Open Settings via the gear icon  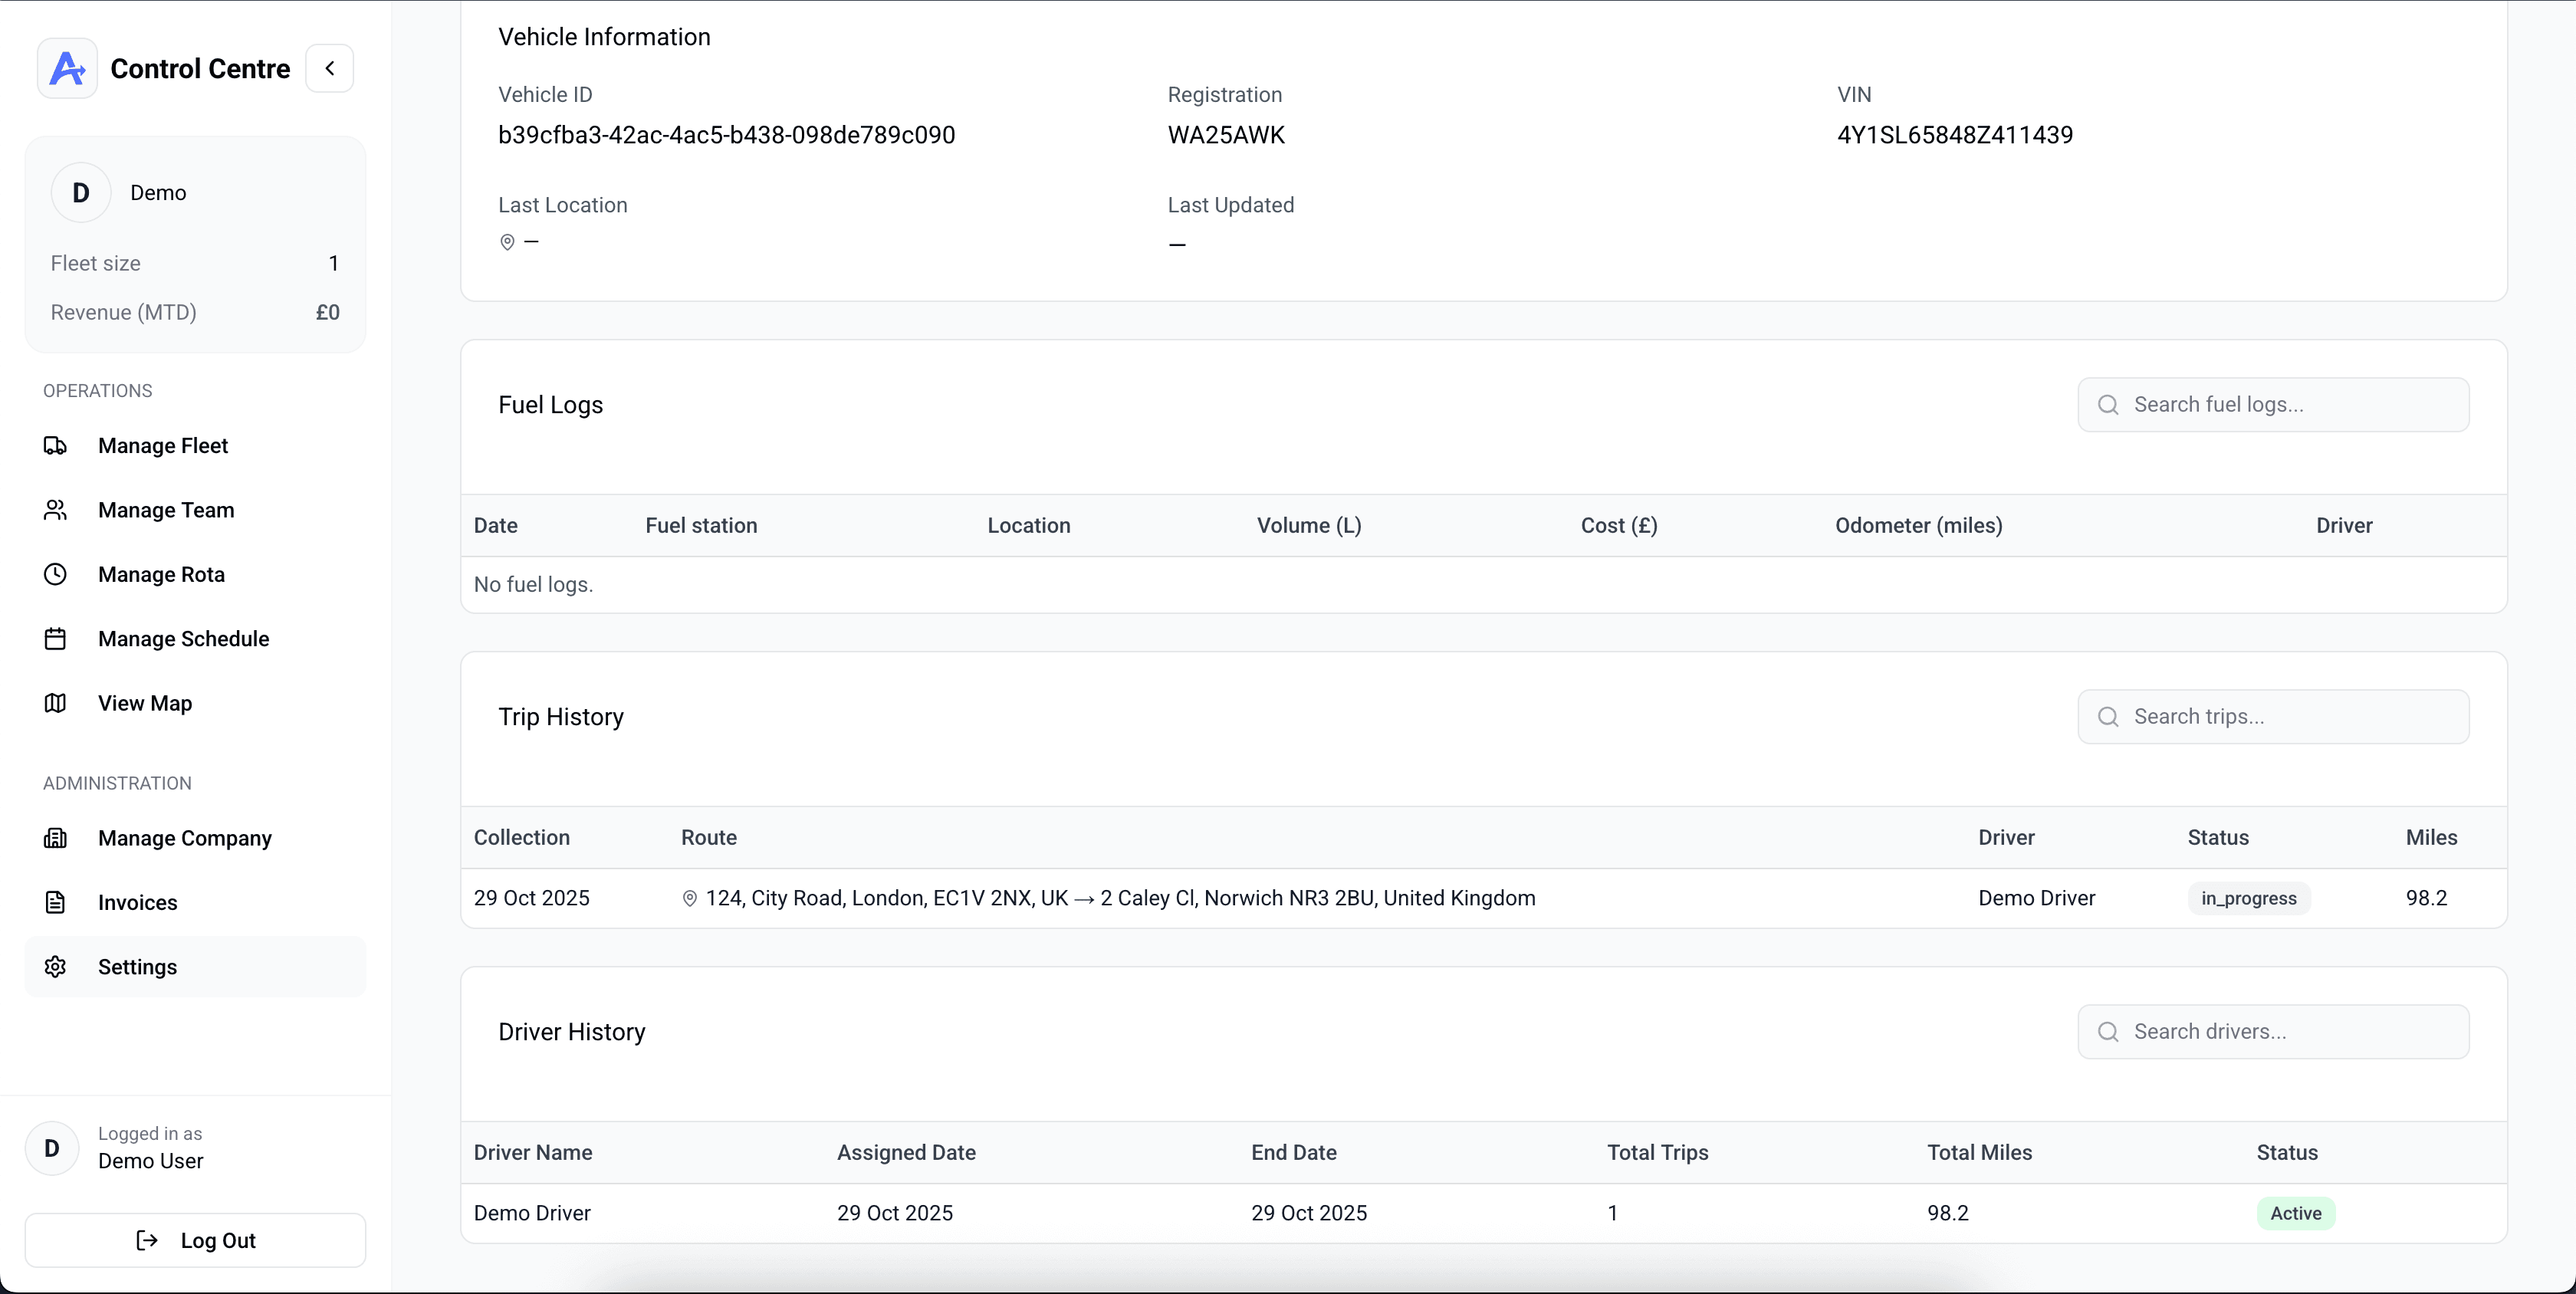[56, 966]
